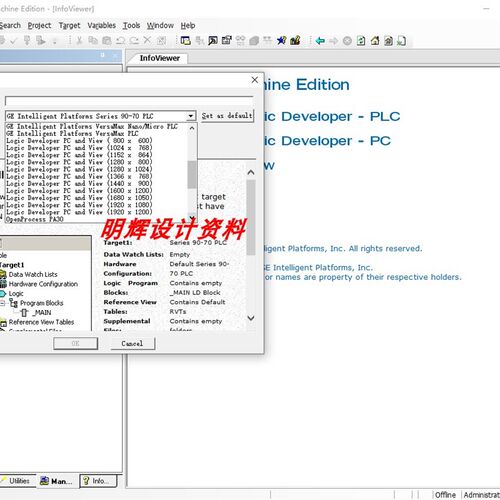
Task: Click the last page icon in toolbar
Action: coord(402,41)
